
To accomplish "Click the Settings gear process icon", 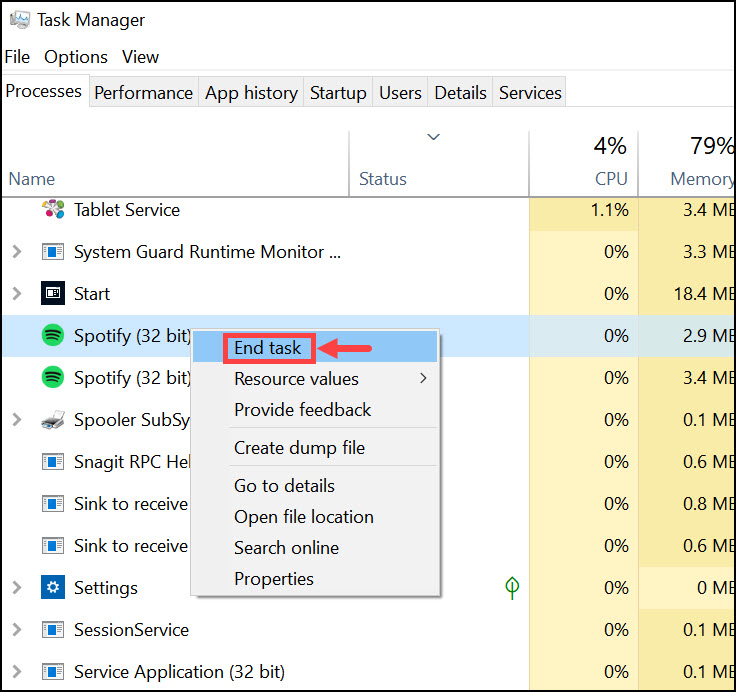I will point(53,588).
